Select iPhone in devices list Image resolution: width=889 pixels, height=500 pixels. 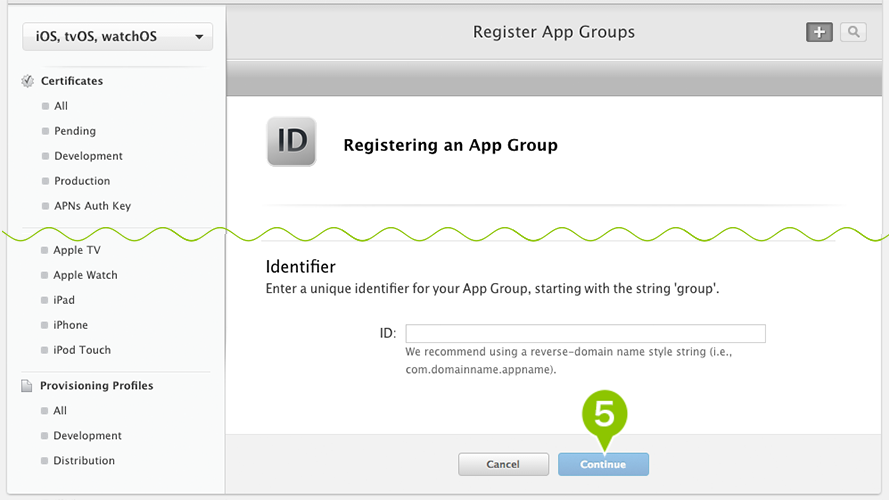[x=70, y=325]
